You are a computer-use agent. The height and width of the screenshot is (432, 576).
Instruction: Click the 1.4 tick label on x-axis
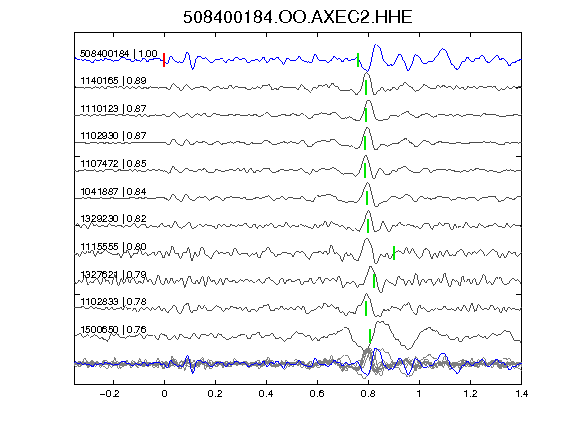(x=522, y=394)
